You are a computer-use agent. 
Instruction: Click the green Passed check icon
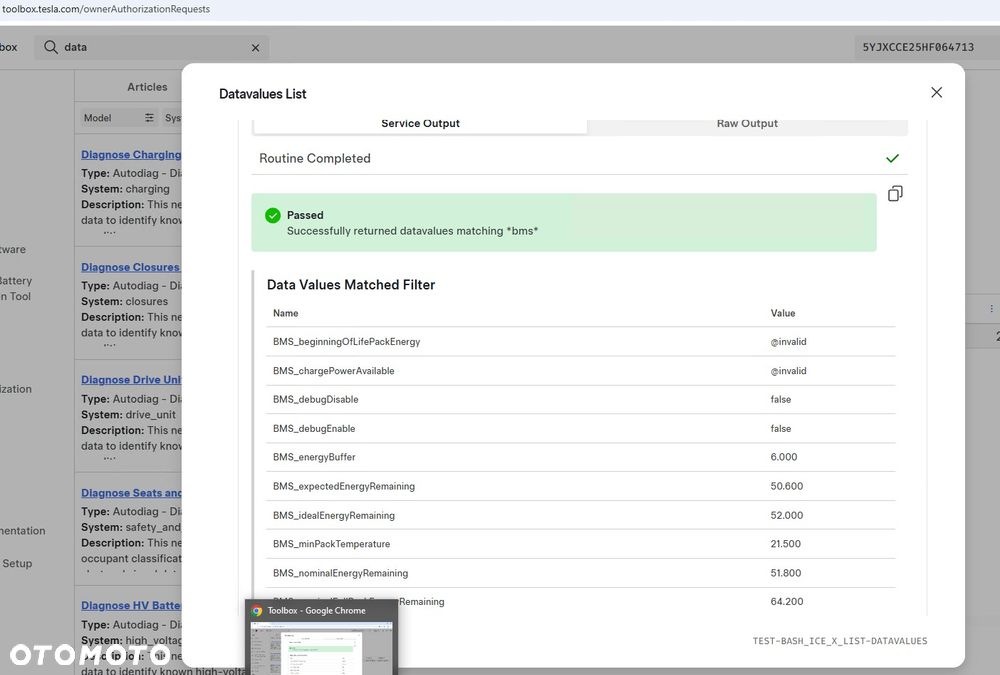273,216
